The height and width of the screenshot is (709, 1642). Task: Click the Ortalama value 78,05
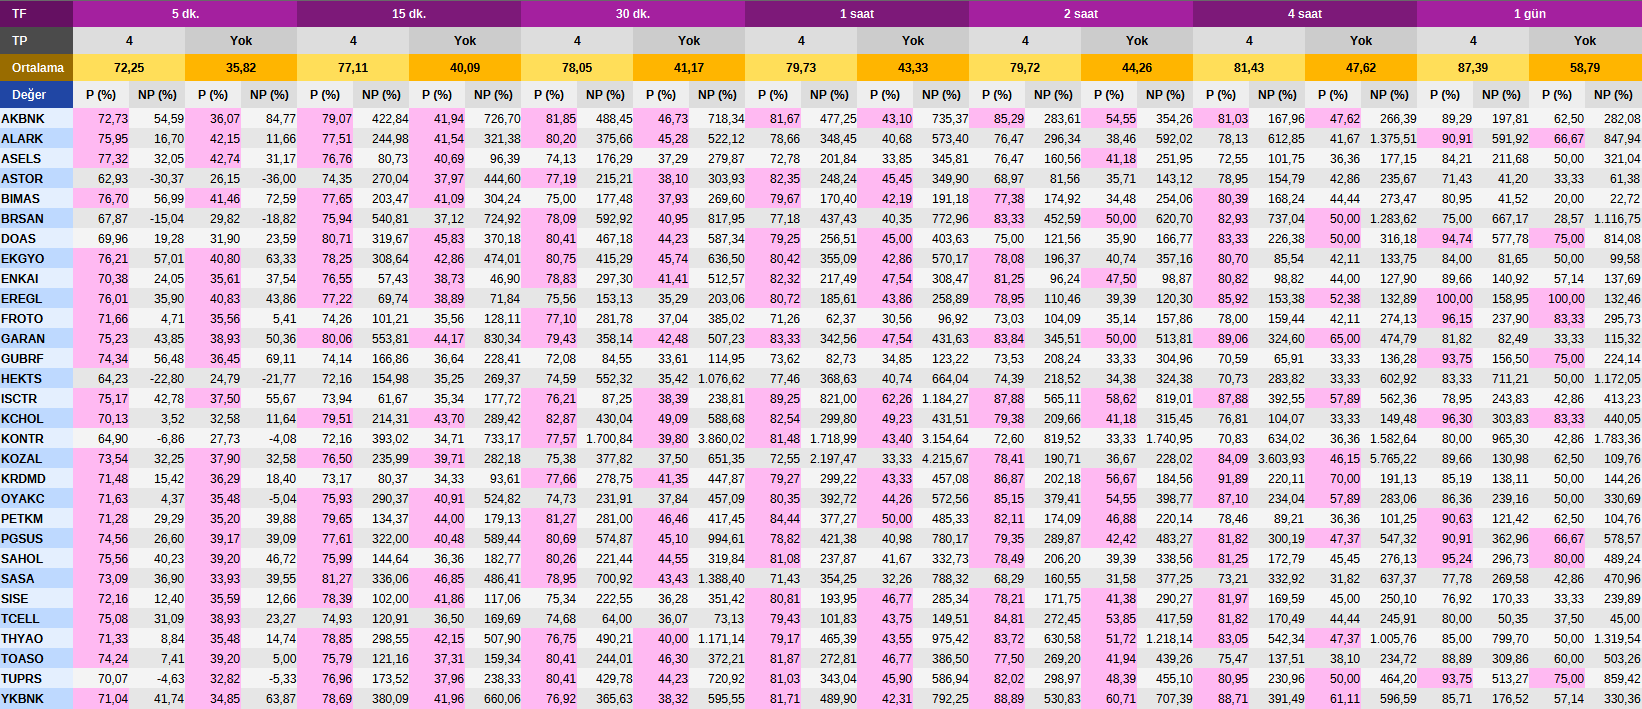(577, 68)
